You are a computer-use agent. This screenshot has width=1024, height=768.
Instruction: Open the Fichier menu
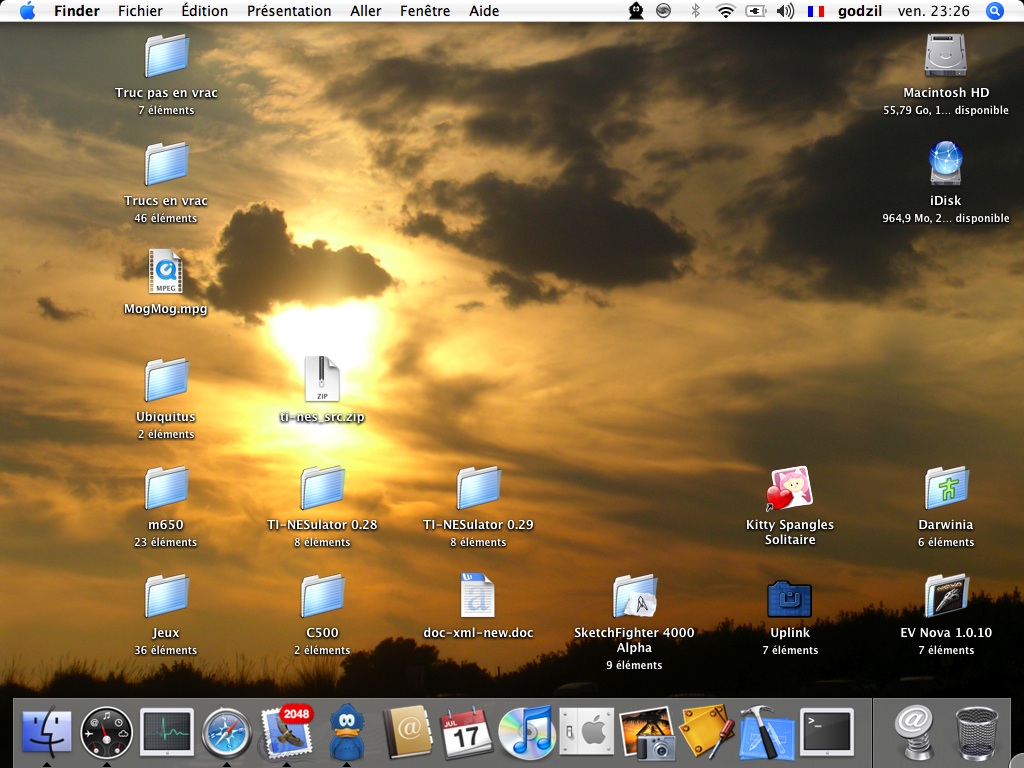coord(140,11)
